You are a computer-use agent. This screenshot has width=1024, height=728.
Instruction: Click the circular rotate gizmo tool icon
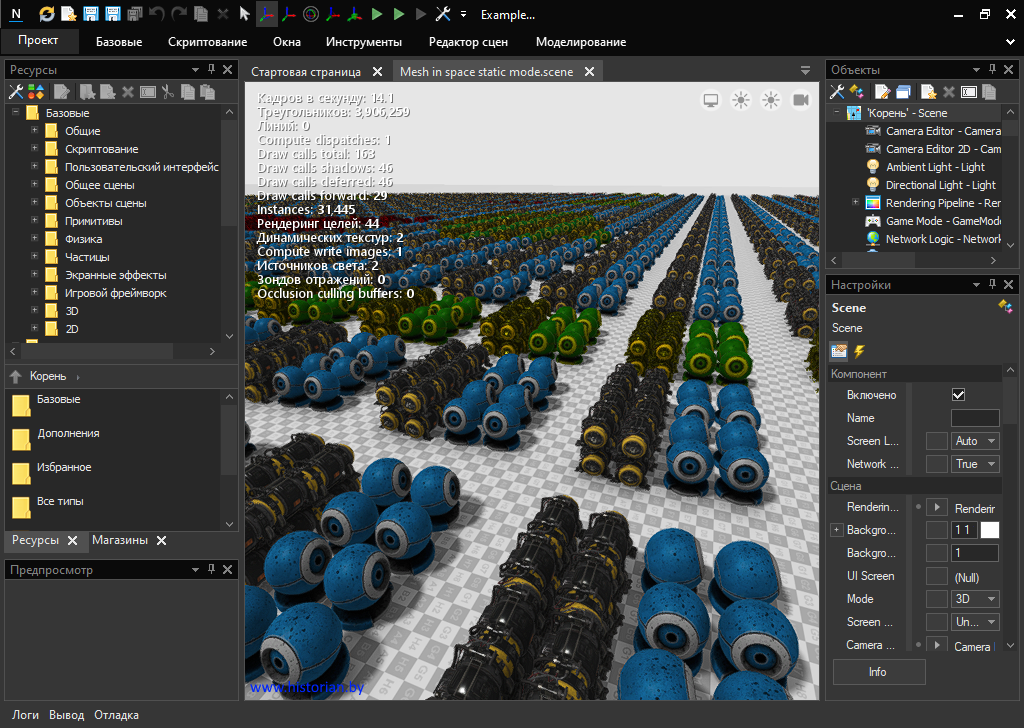click(310, 14)
